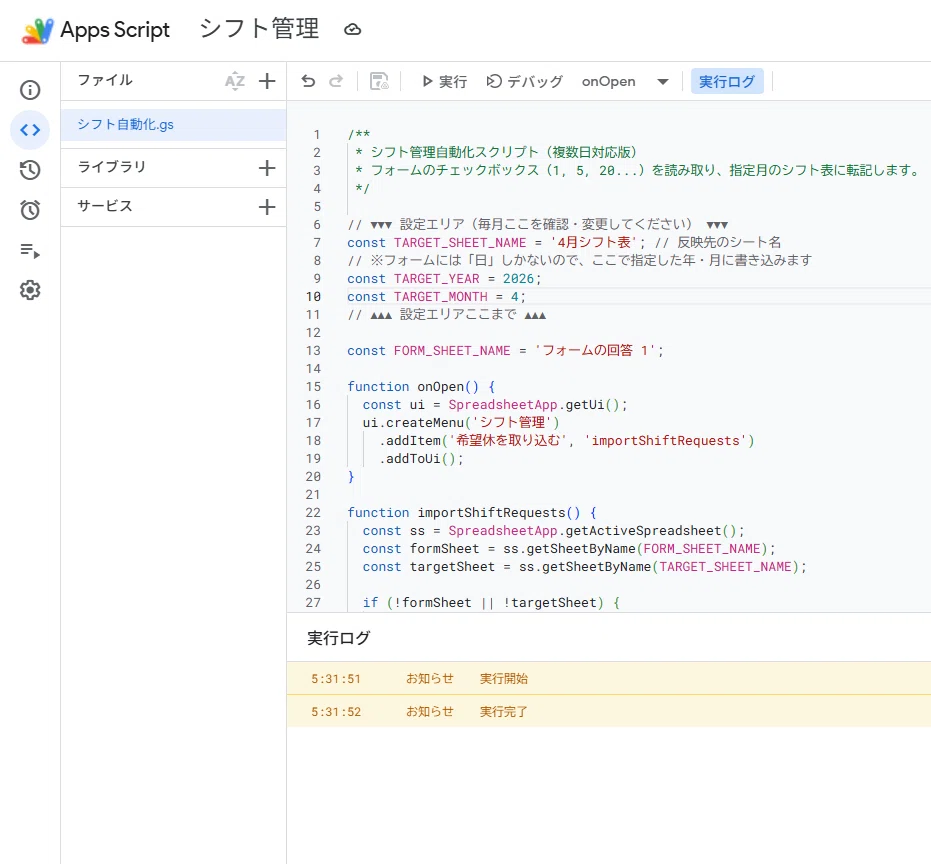Image resolution: width=931 pixels, height=864 pixels.
Task: Sort files alphabetically with AZ icon
Action: 235,81
